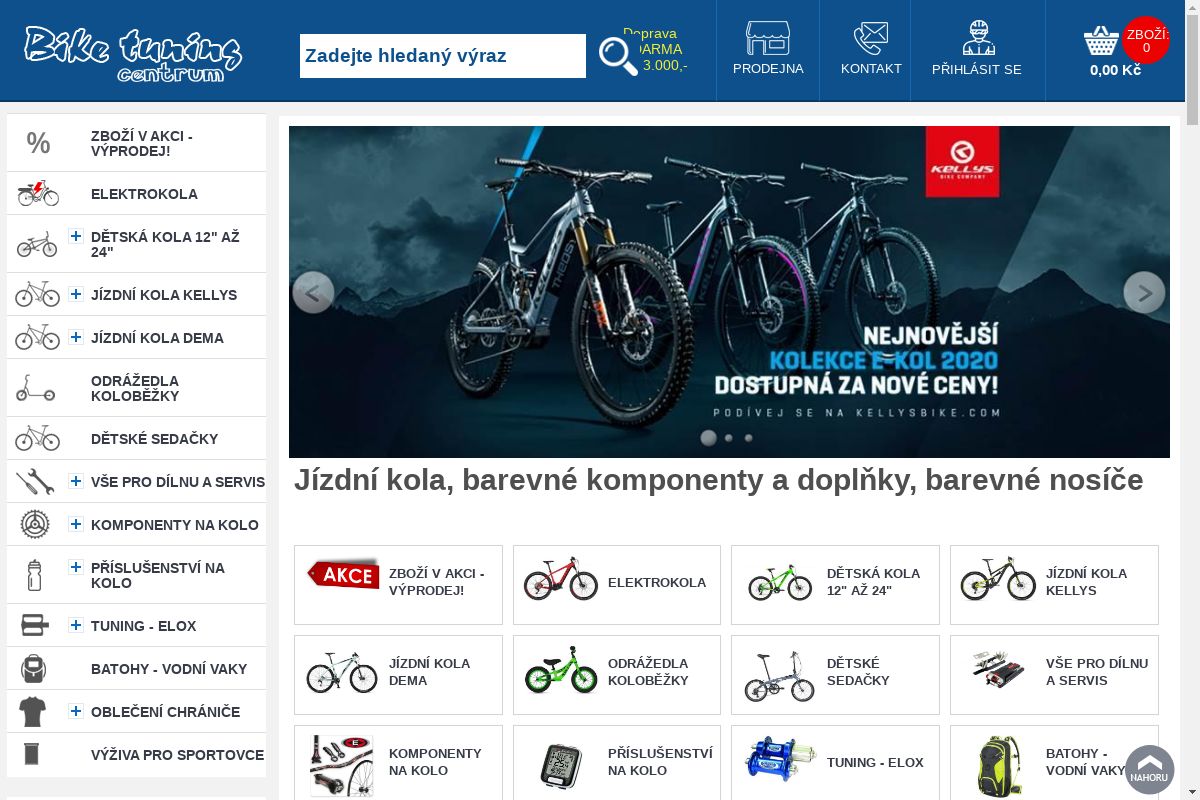1200x800 pixels.
Task: Click the Přihlásit se cyclist icon
Action: point(978,38)
